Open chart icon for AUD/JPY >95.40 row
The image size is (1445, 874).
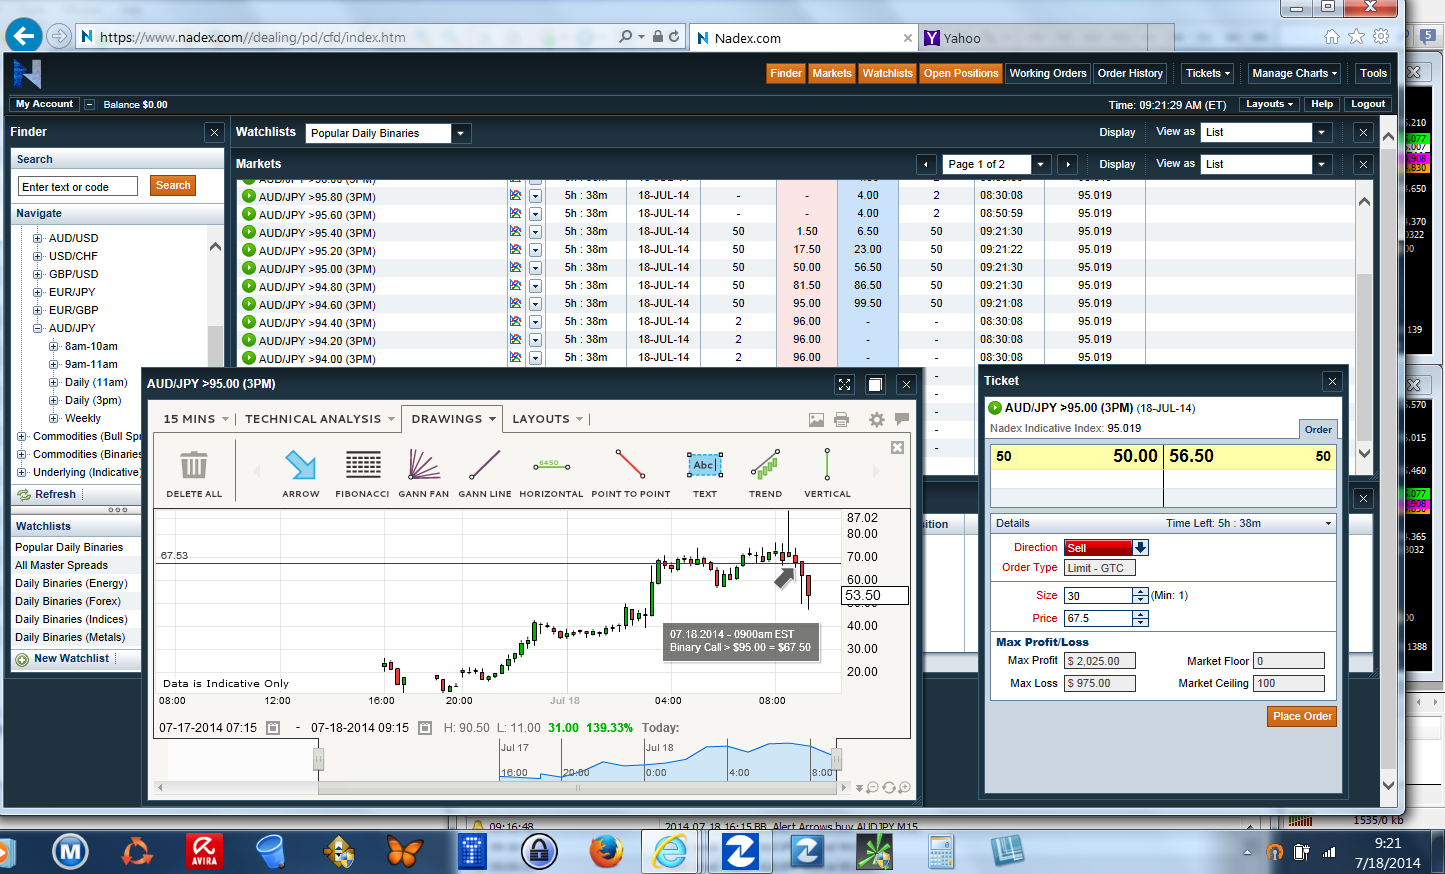click(x=516, y=232)
